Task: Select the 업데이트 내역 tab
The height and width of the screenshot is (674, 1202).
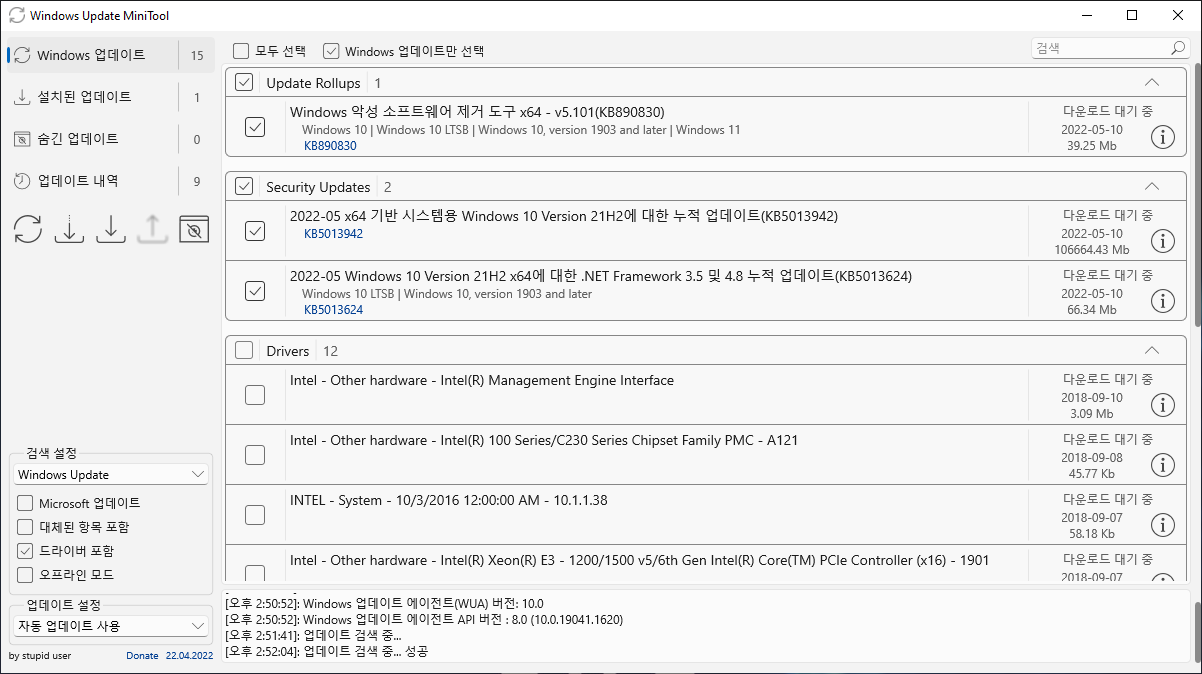Action: point(110,181)
